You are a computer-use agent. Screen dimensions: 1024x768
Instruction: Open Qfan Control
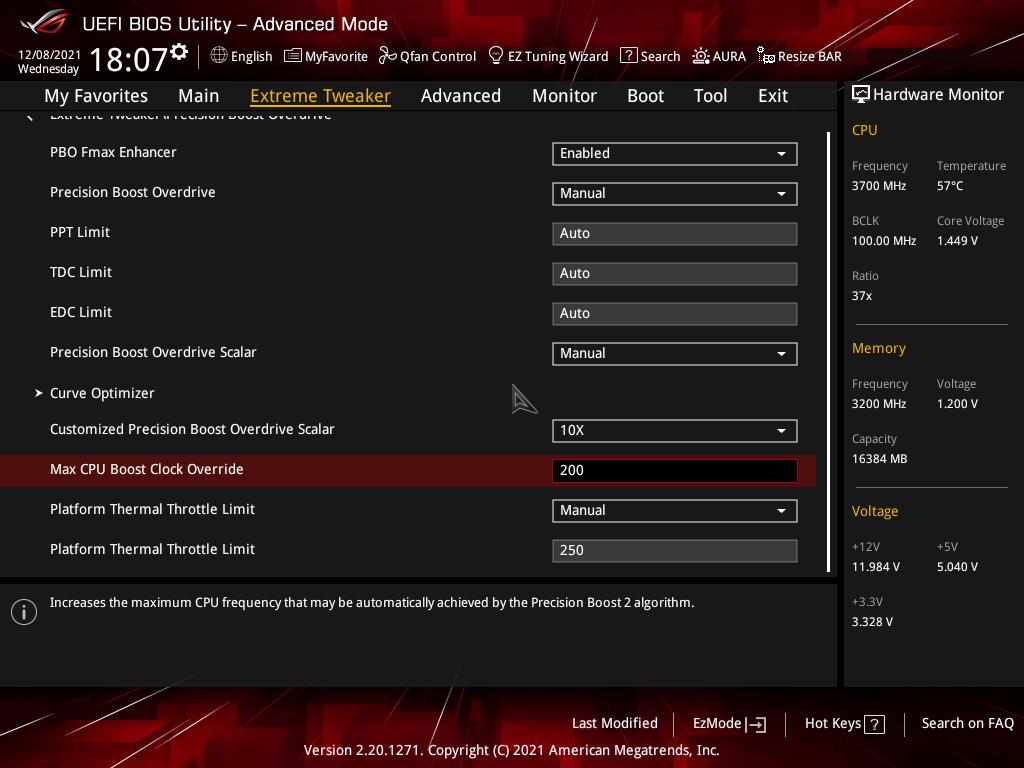pos(427,56)
